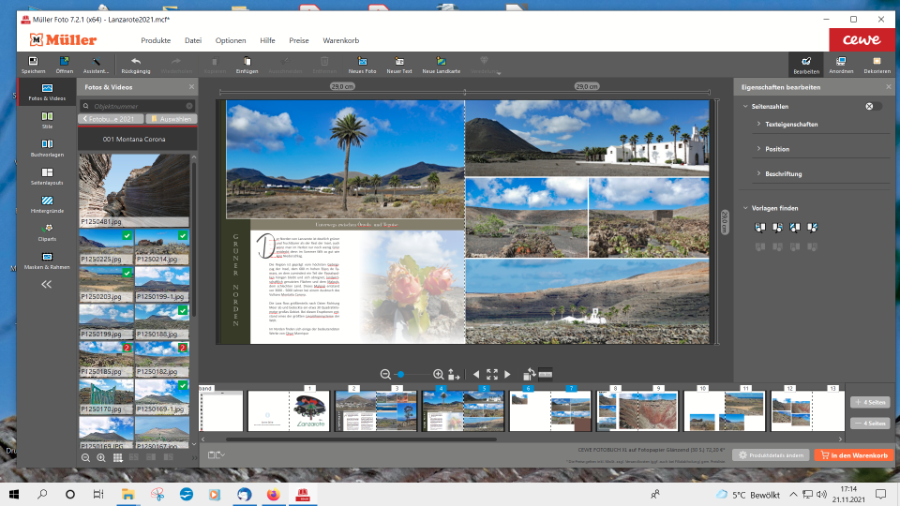Expand the Texteigenschaften section
This screenshot has width=900, height=506.
(791, 124)
